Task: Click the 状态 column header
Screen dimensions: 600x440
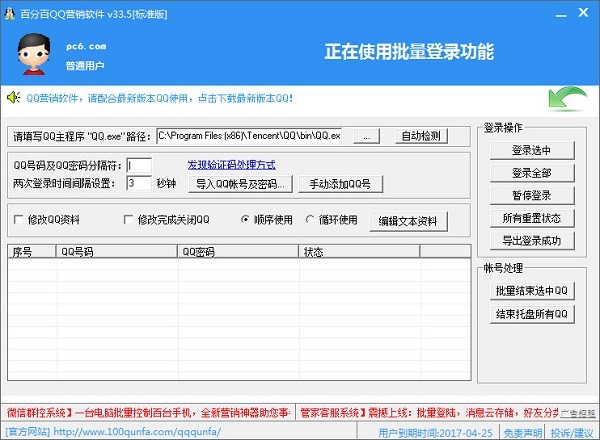Action: pyautogui.click(x=359, y=251)
